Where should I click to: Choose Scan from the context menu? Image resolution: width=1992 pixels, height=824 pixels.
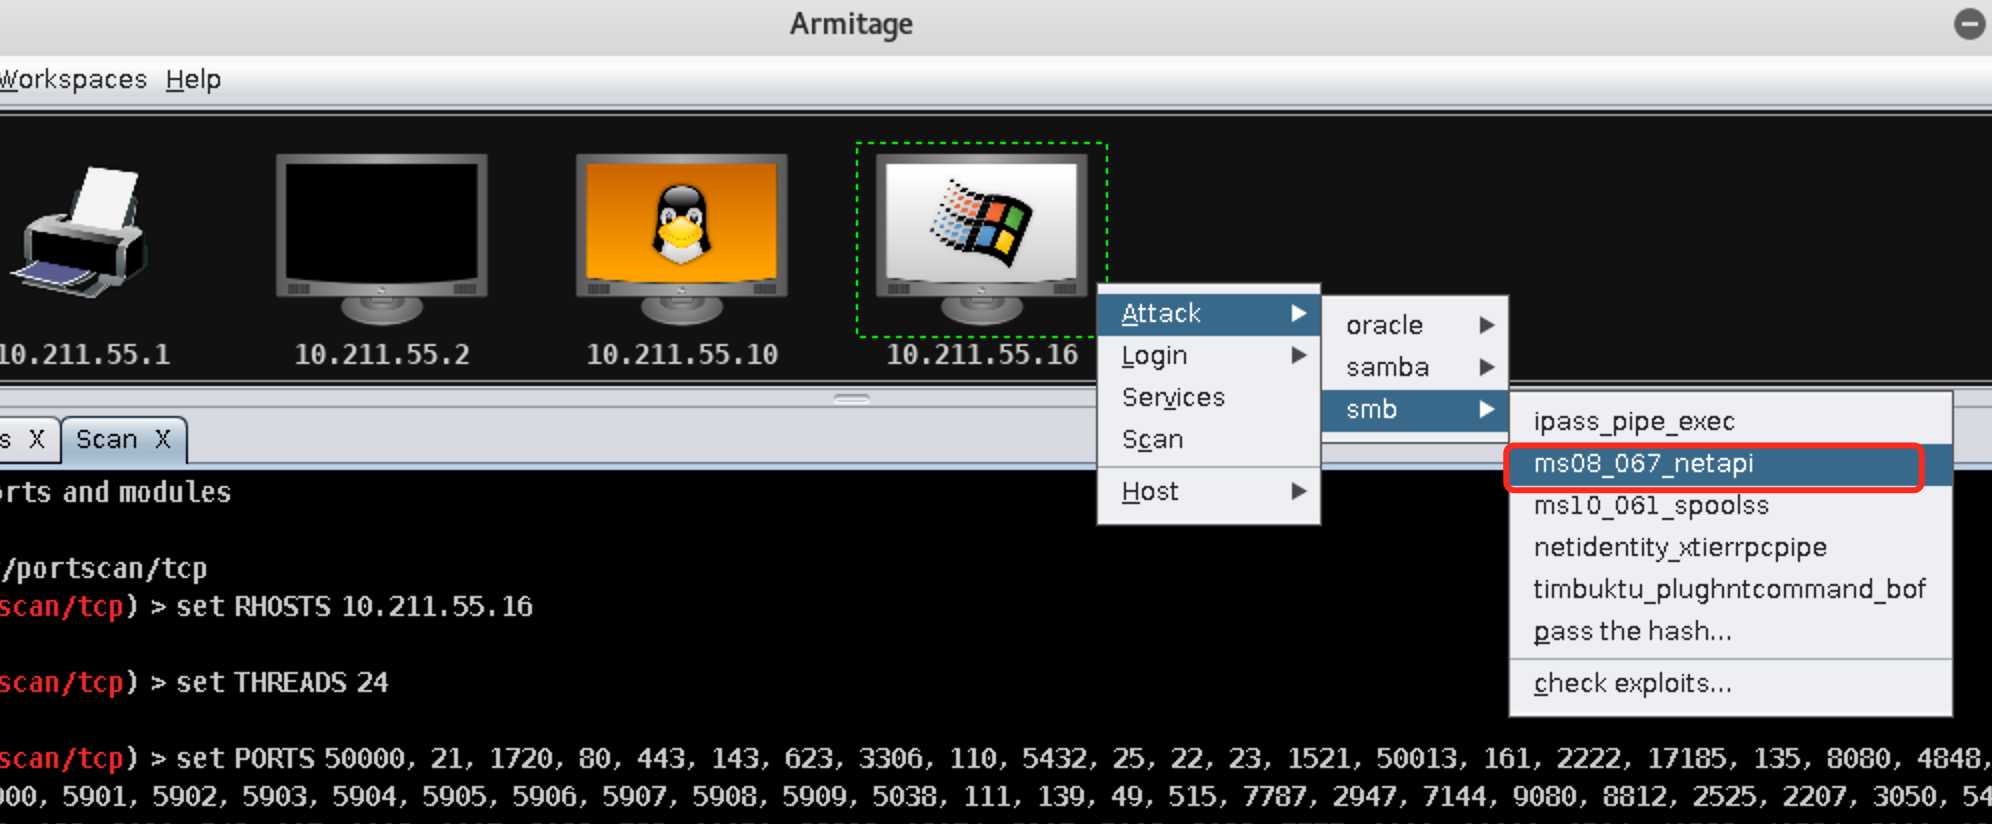coord(1209,439)
